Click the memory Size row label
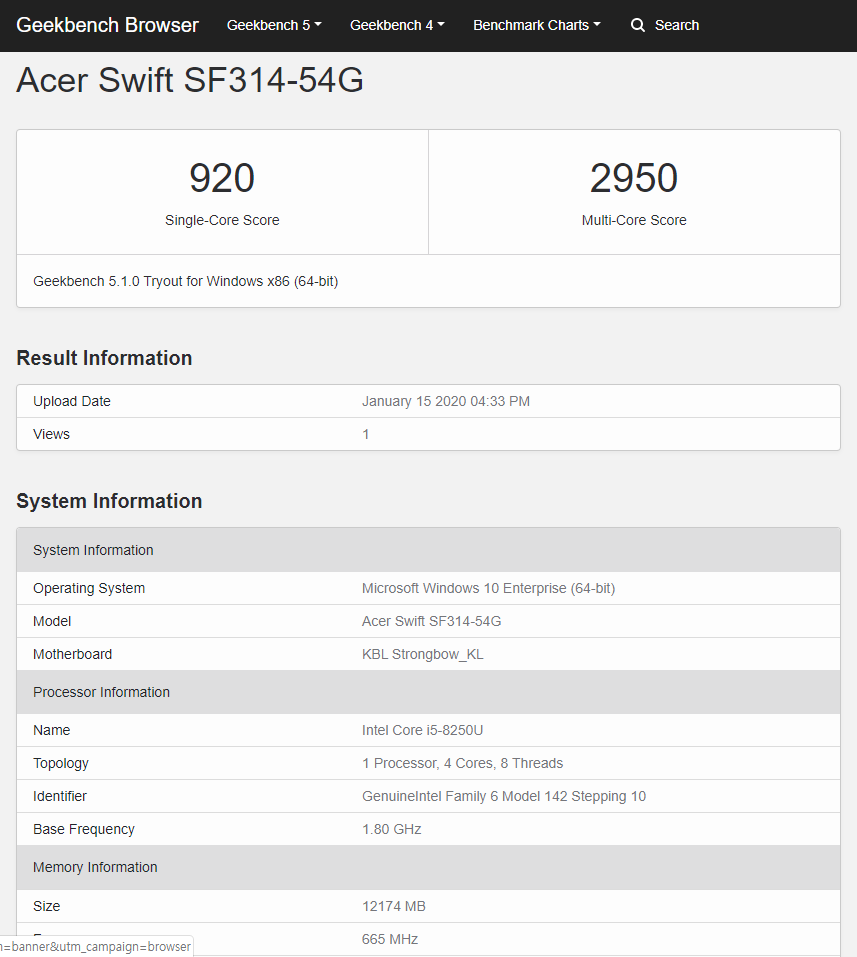The height and width of the screenshot is (957, 857). pyautogui.click(x=46, y=906)
